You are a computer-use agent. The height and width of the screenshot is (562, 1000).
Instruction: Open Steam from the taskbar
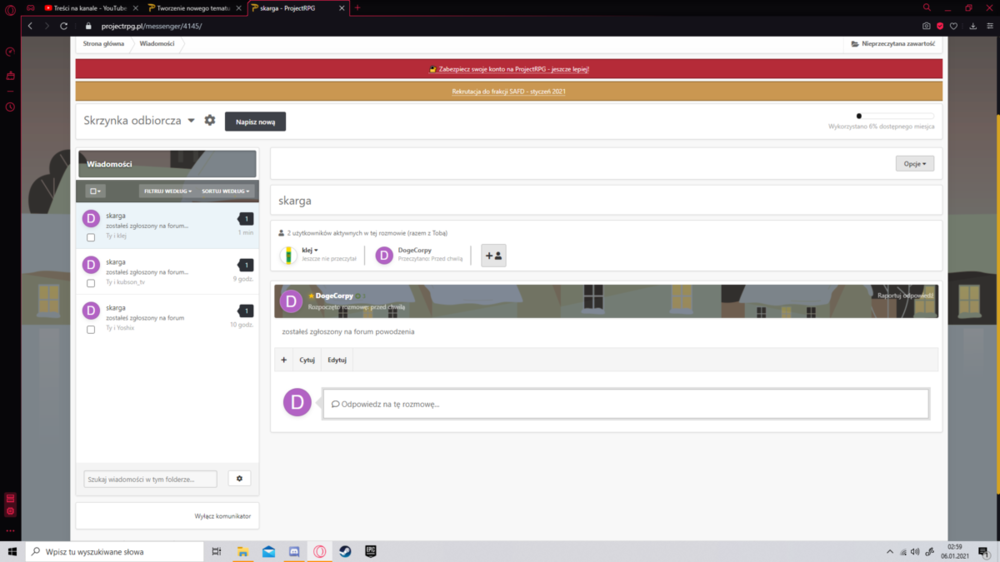(345, 551)
